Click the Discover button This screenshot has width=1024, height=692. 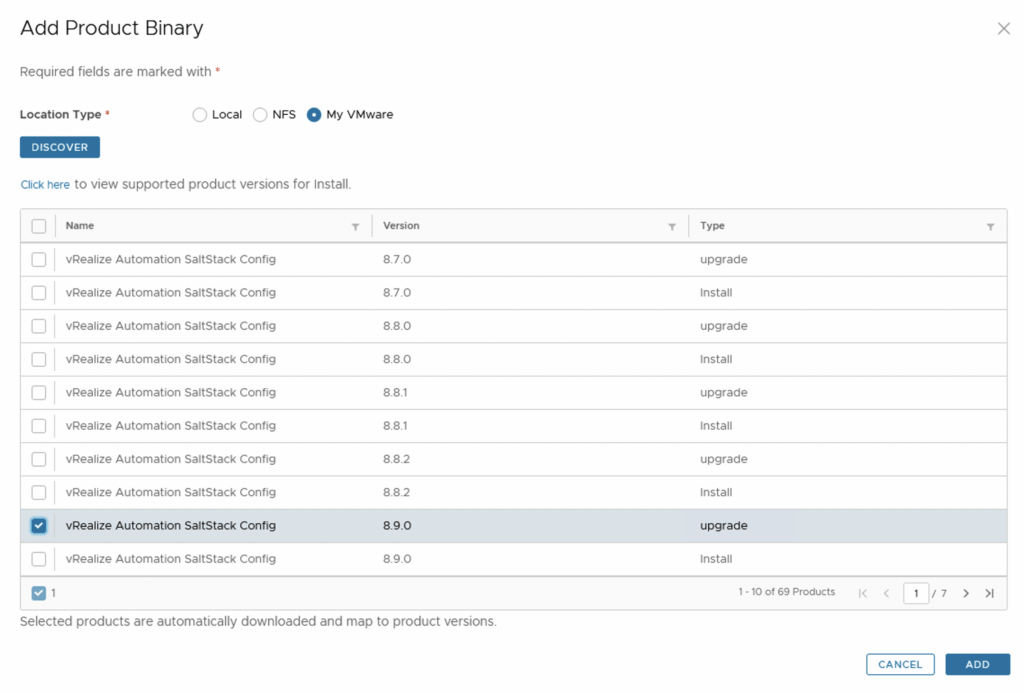[x=60, y=147]
